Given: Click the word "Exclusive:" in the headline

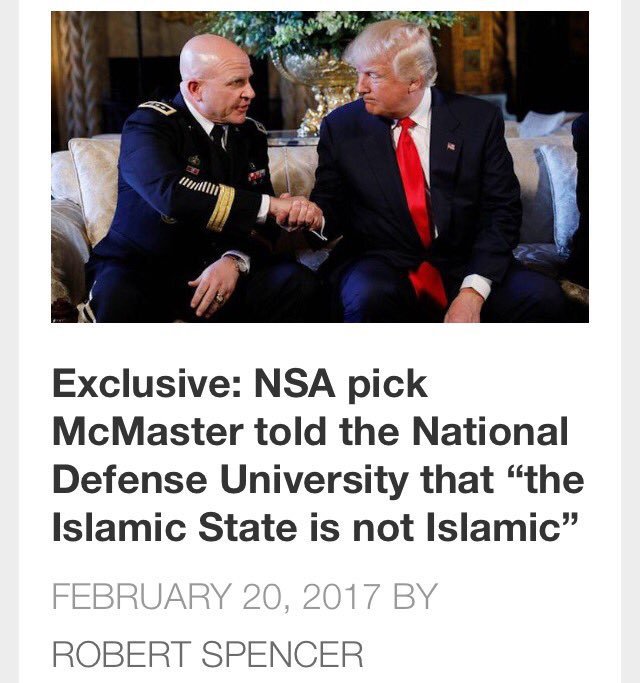Looking at the screenshot, I should (147, 384).
